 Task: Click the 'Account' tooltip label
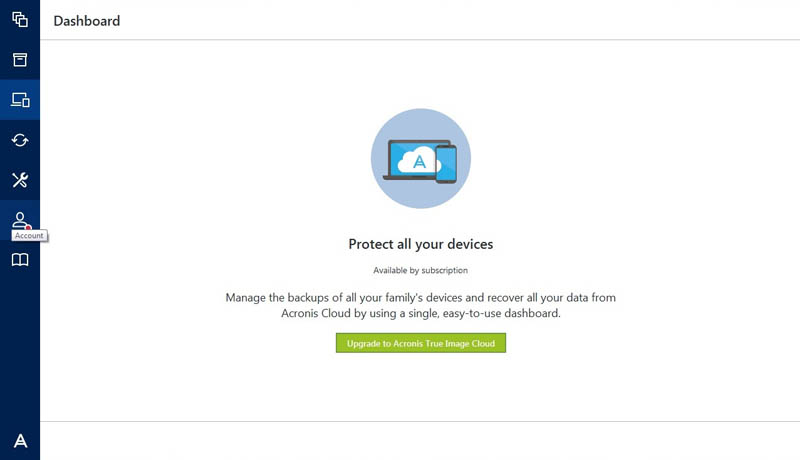pyautogui.click(x=29, y=236)
